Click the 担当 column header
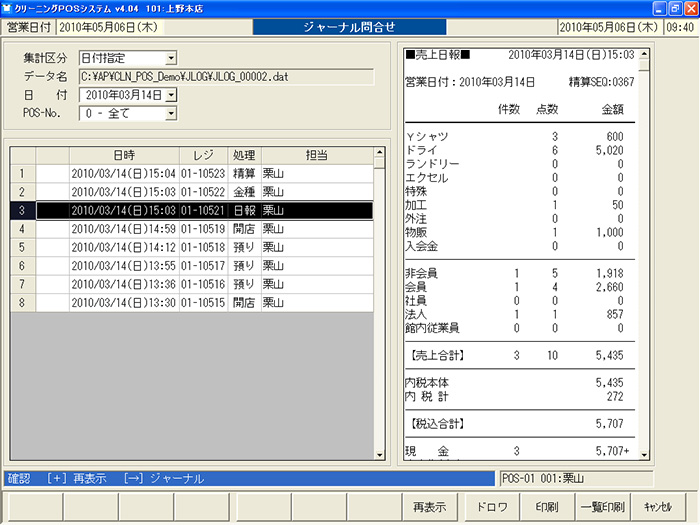Image resolution: width=700 pixels, height=525 pixels. coord(317,155)
